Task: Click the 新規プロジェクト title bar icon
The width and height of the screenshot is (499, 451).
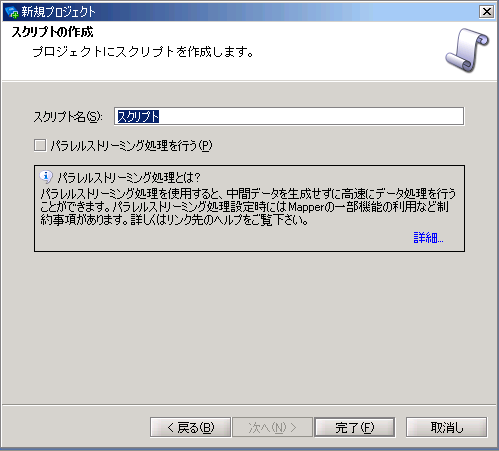Action: (12, 12)
